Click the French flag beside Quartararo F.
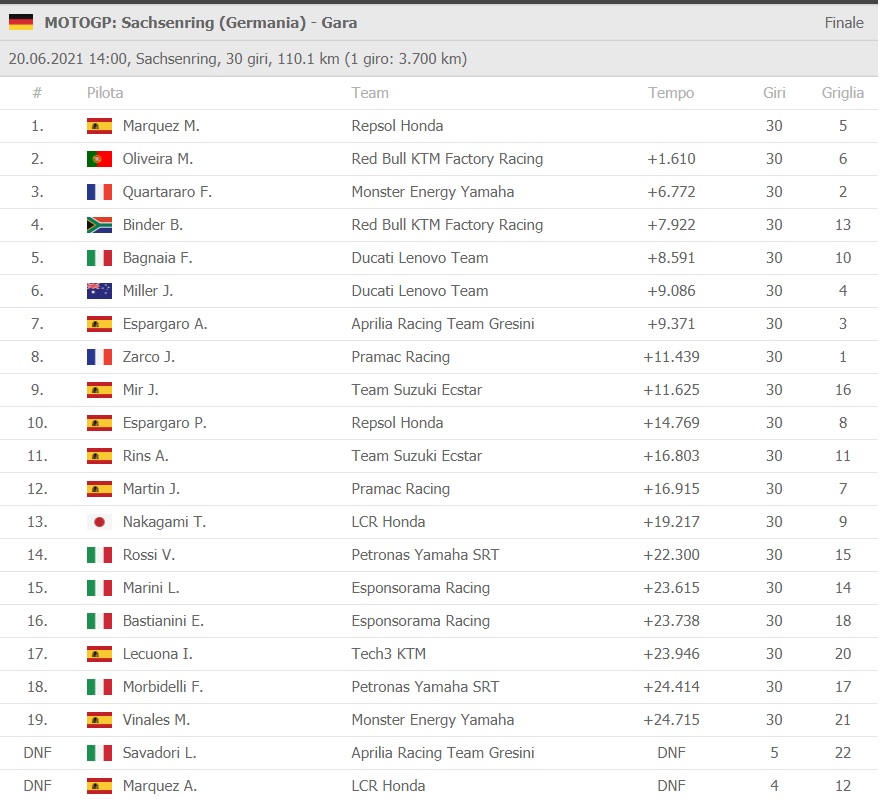The image size is (880, 799). [99, 192]
